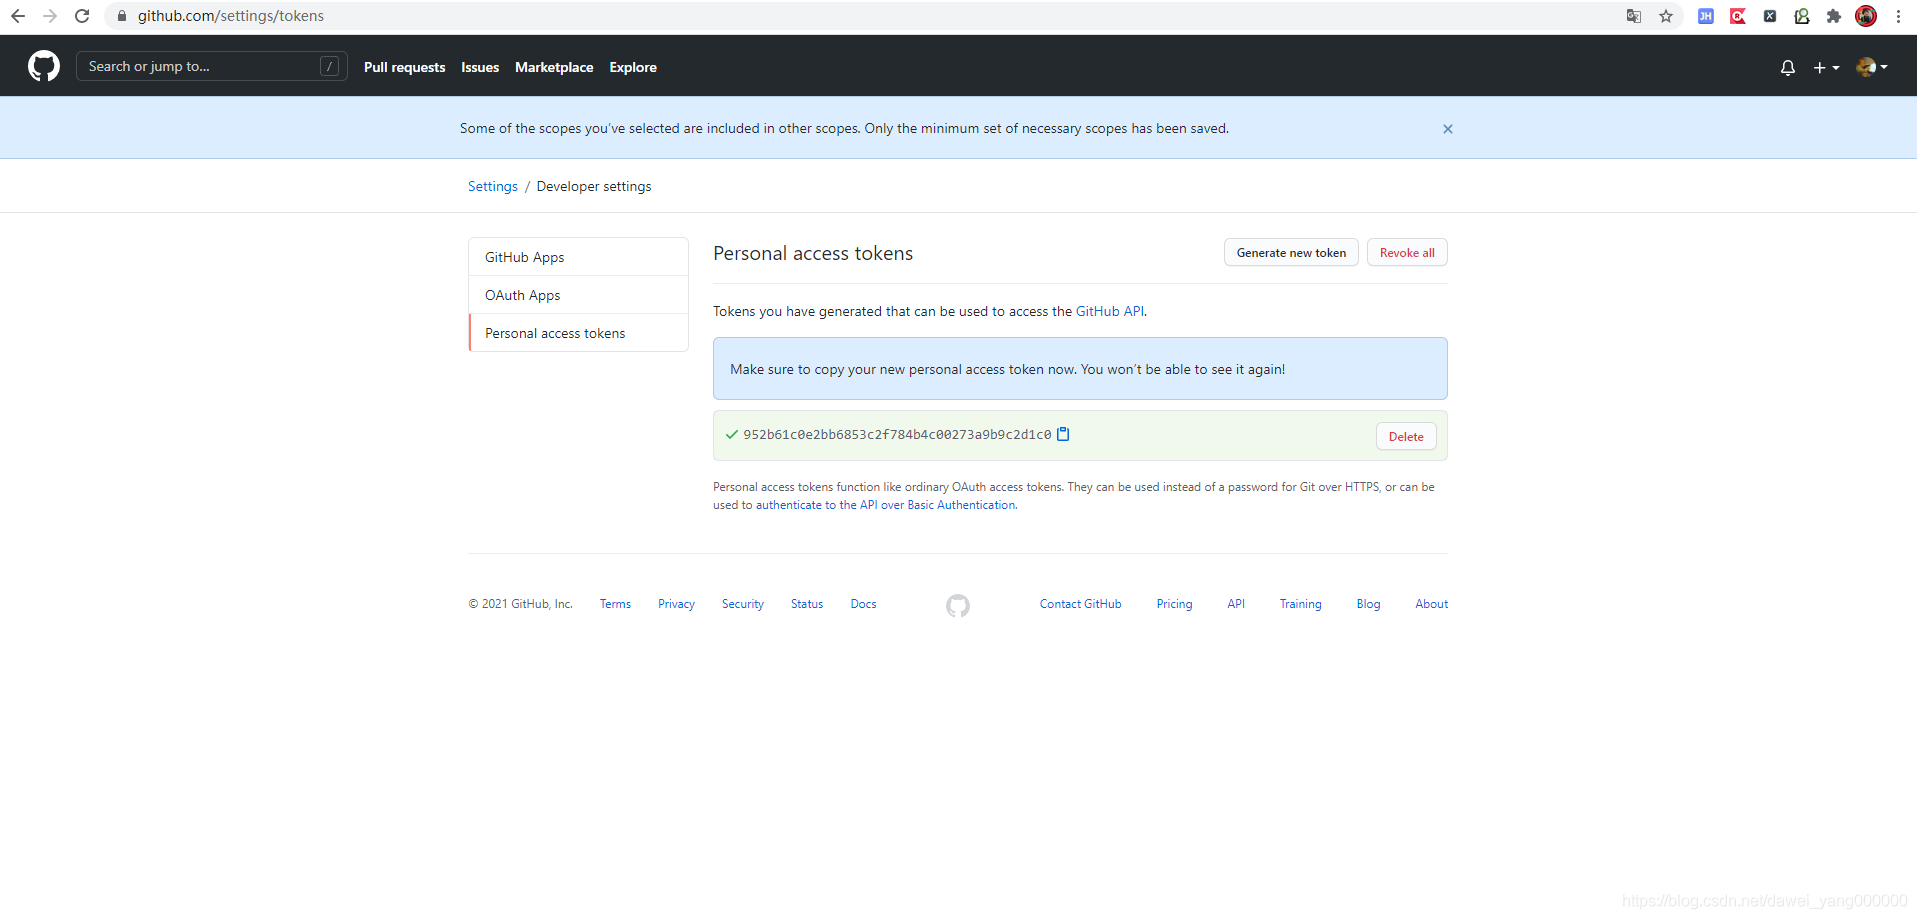Open authenticate to the API link
The height and width of the screenshot is (919, 1917).
pos(886,505)
